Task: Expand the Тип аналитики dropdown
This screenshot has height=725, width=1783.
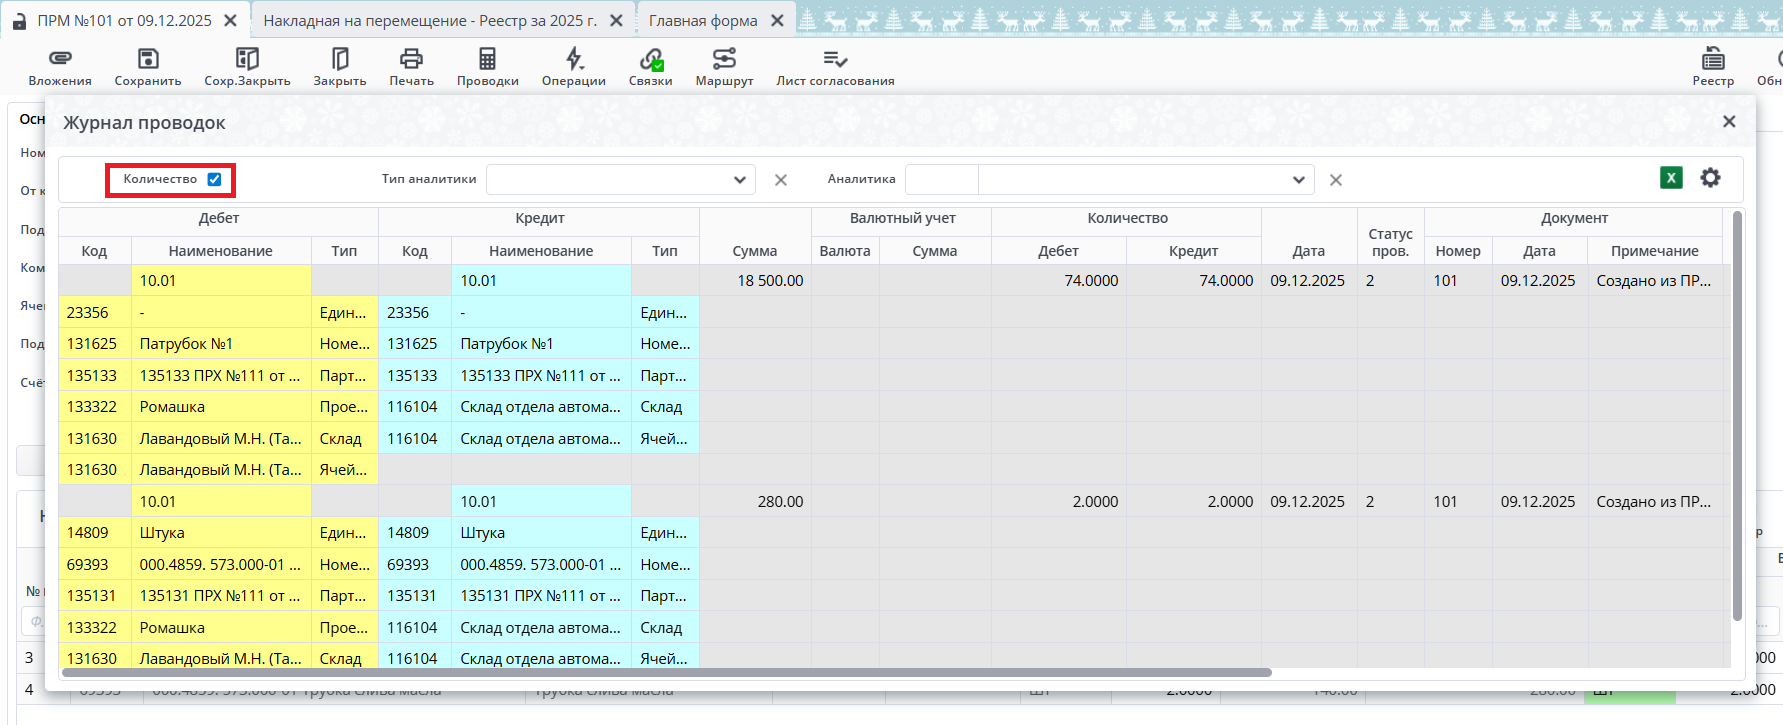Action: point(739,180)
